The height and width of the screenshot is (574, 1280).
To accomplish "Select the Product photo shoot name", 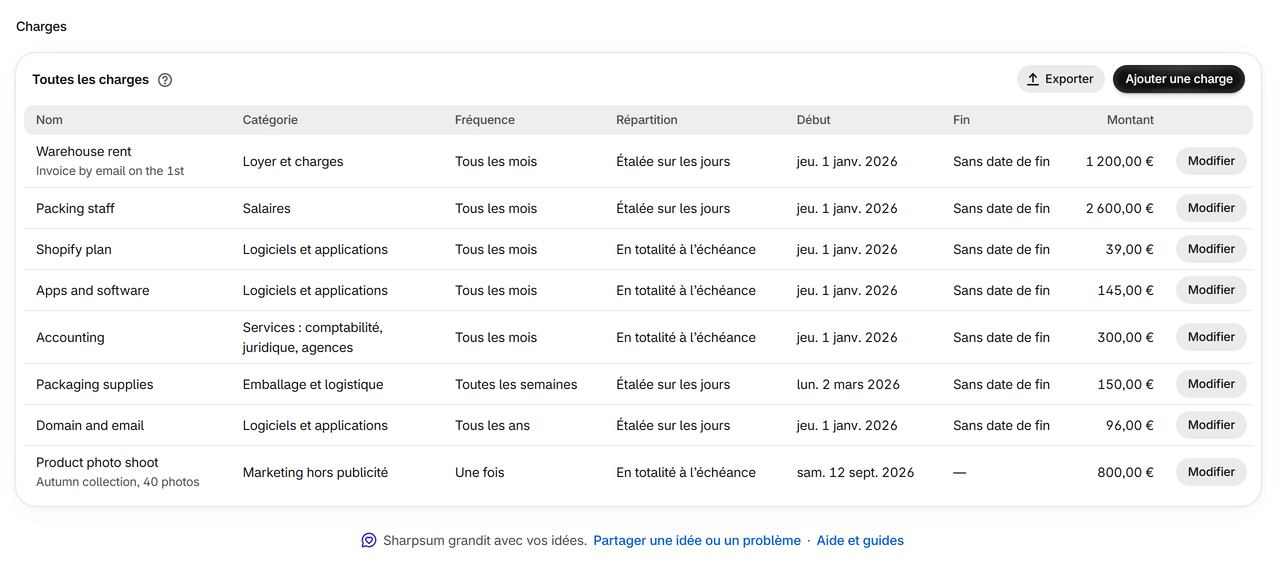I will (97, 463).
